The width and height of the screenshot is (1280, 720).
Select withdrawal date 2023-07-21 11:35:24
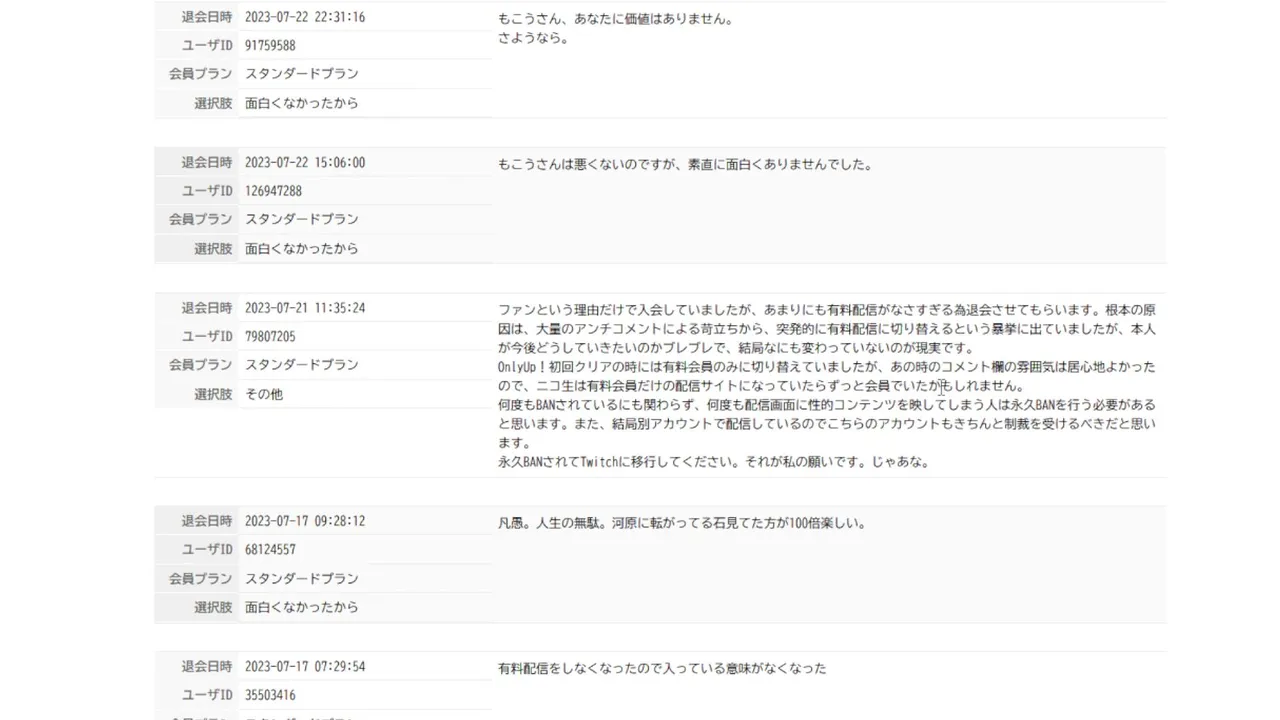coord(305,308)
